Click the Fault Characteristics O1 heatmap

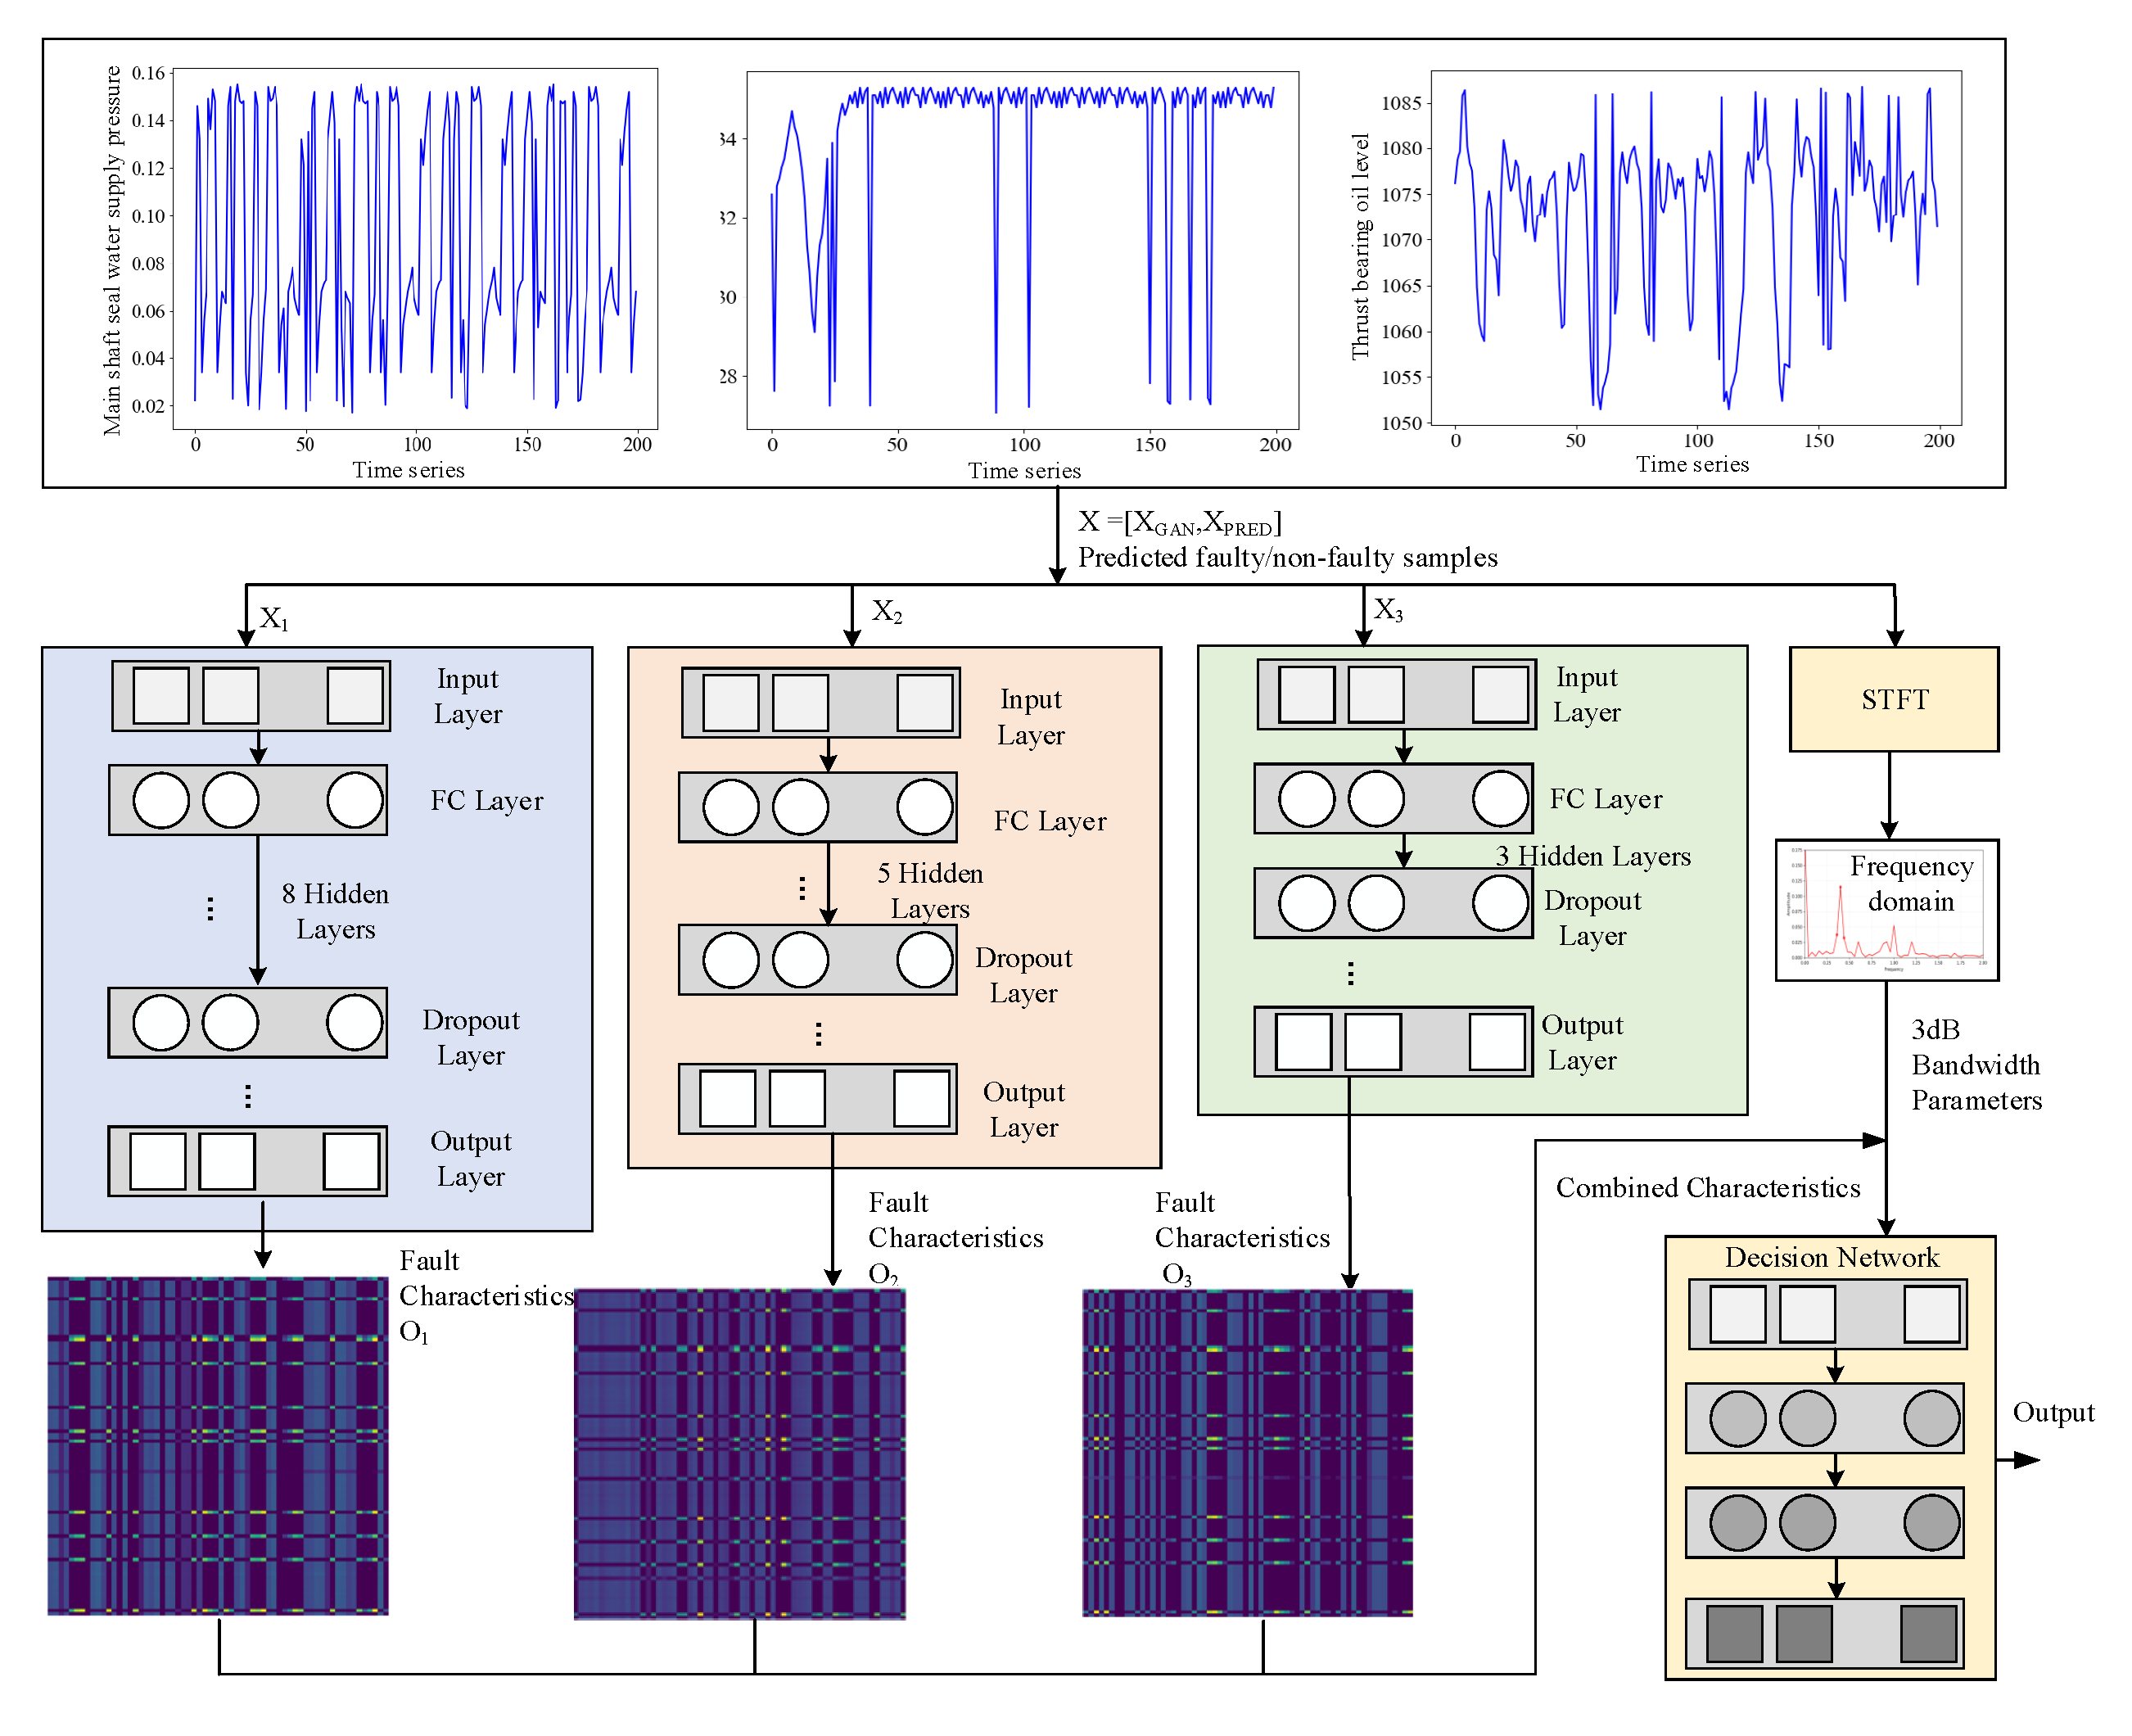(x=217, y=1445)
